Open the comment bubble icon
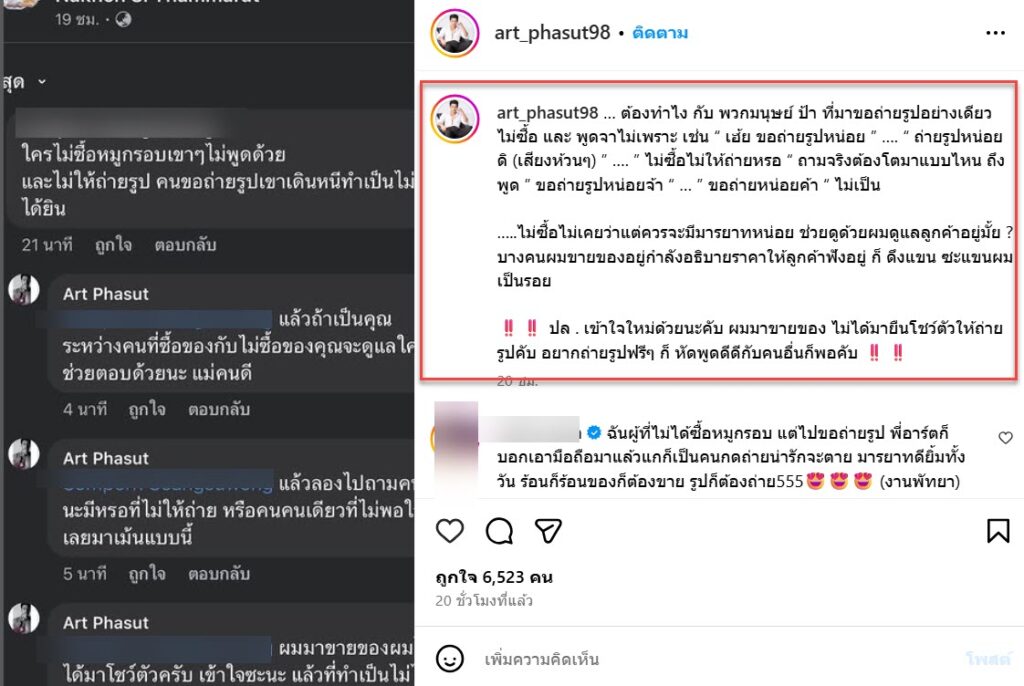The width and height of the screenshot is (1024, 686). click(x=500, y=531)
